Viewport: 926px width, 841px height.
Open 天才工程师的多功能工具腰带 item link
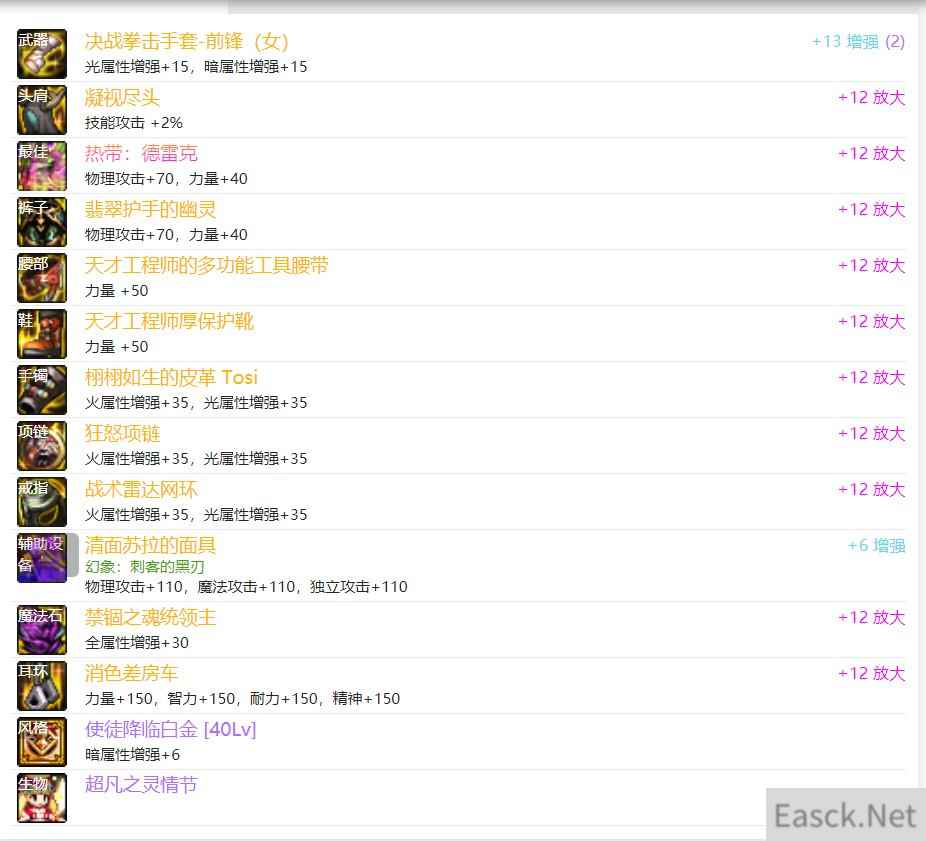click(x=206, y=266)
